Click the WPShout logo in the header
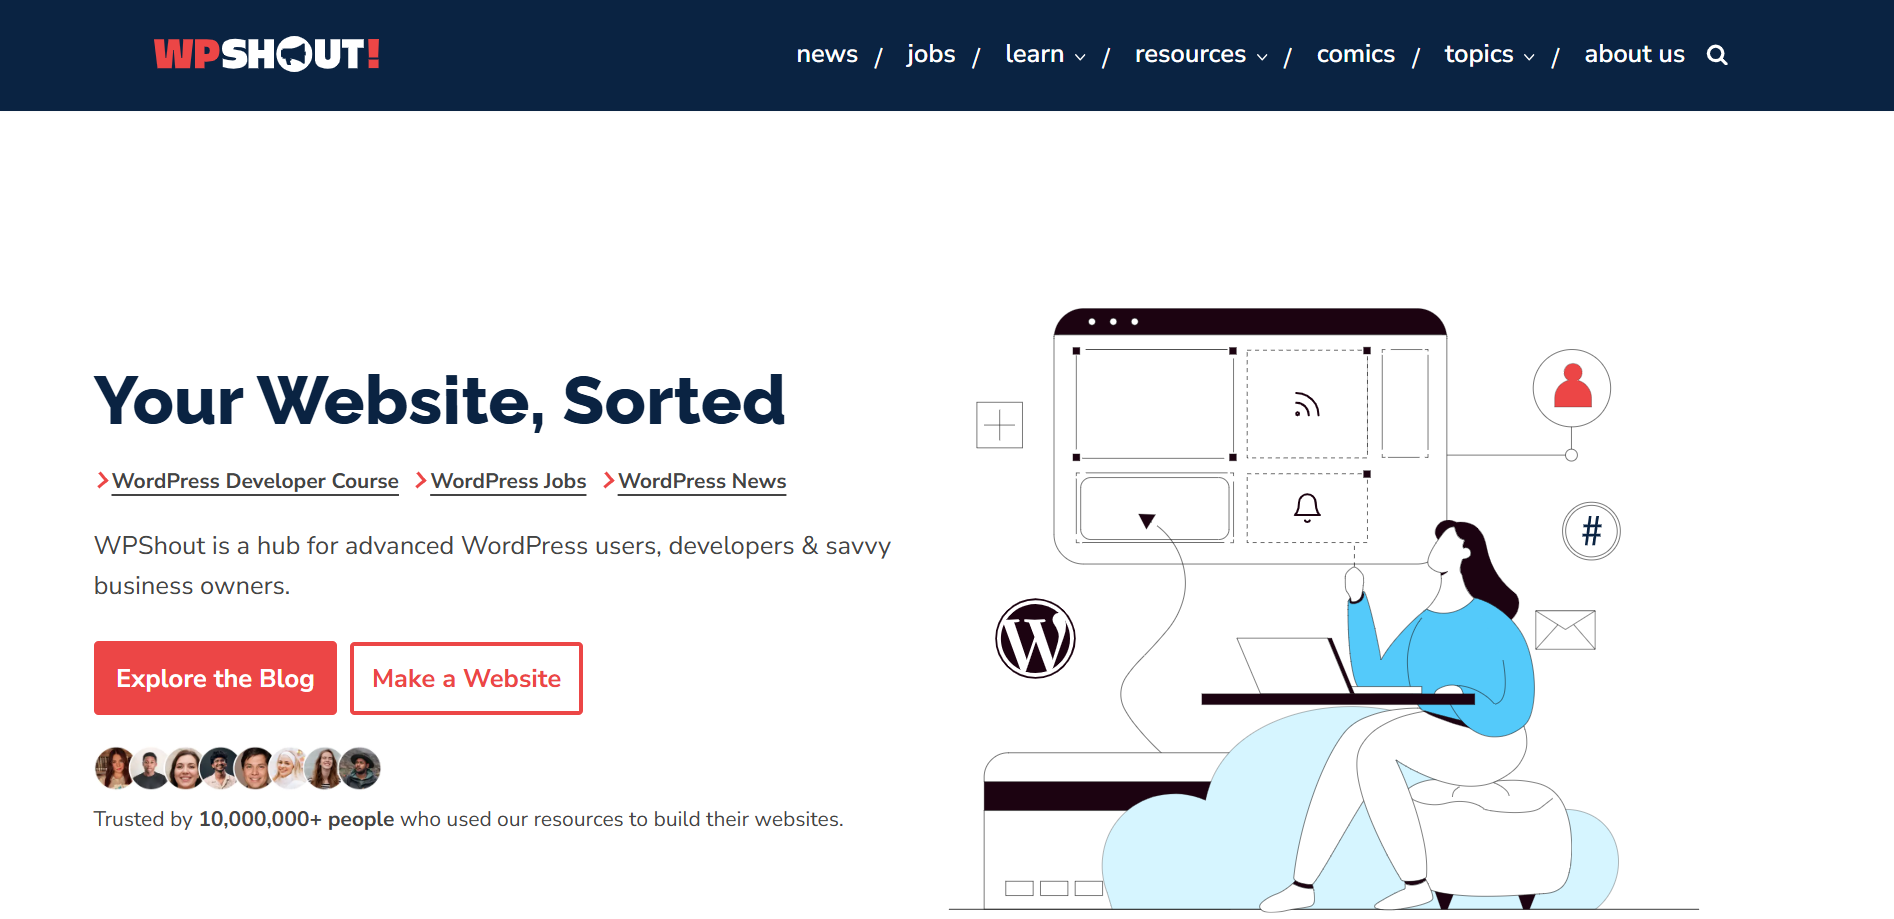Viewport: 1894px width, 919px height. point(266,54)
